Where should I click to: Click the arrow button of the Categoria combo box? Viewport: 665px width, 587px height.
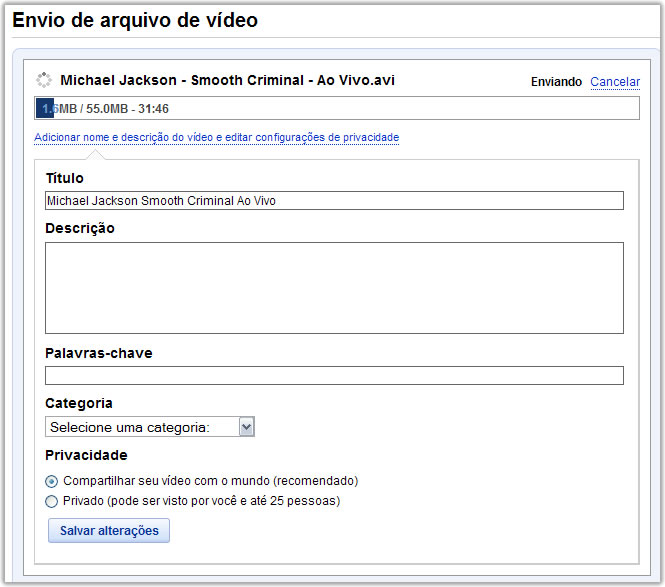(247, 428)
